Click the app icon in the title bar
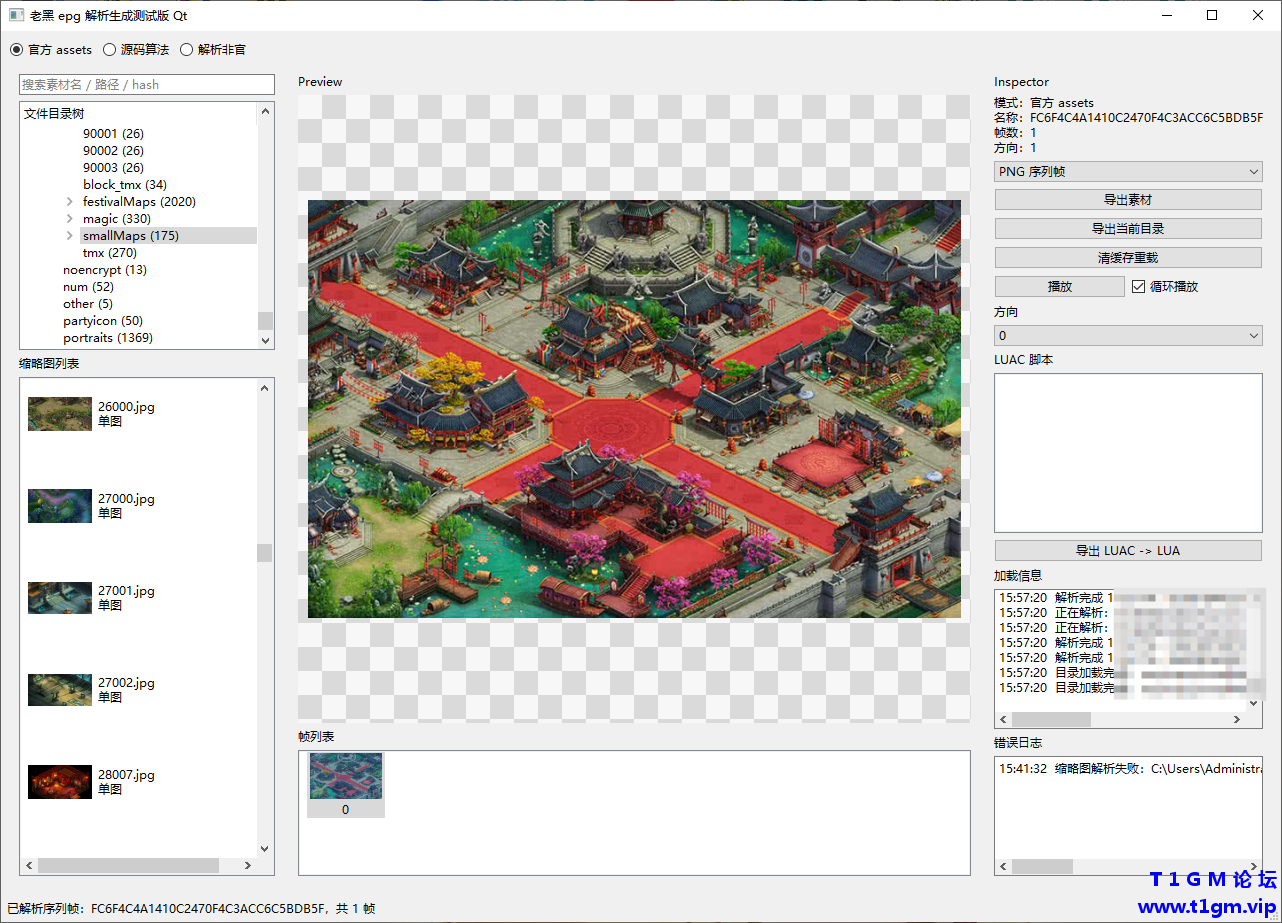Screen dimensions: 1282x923 16,15
